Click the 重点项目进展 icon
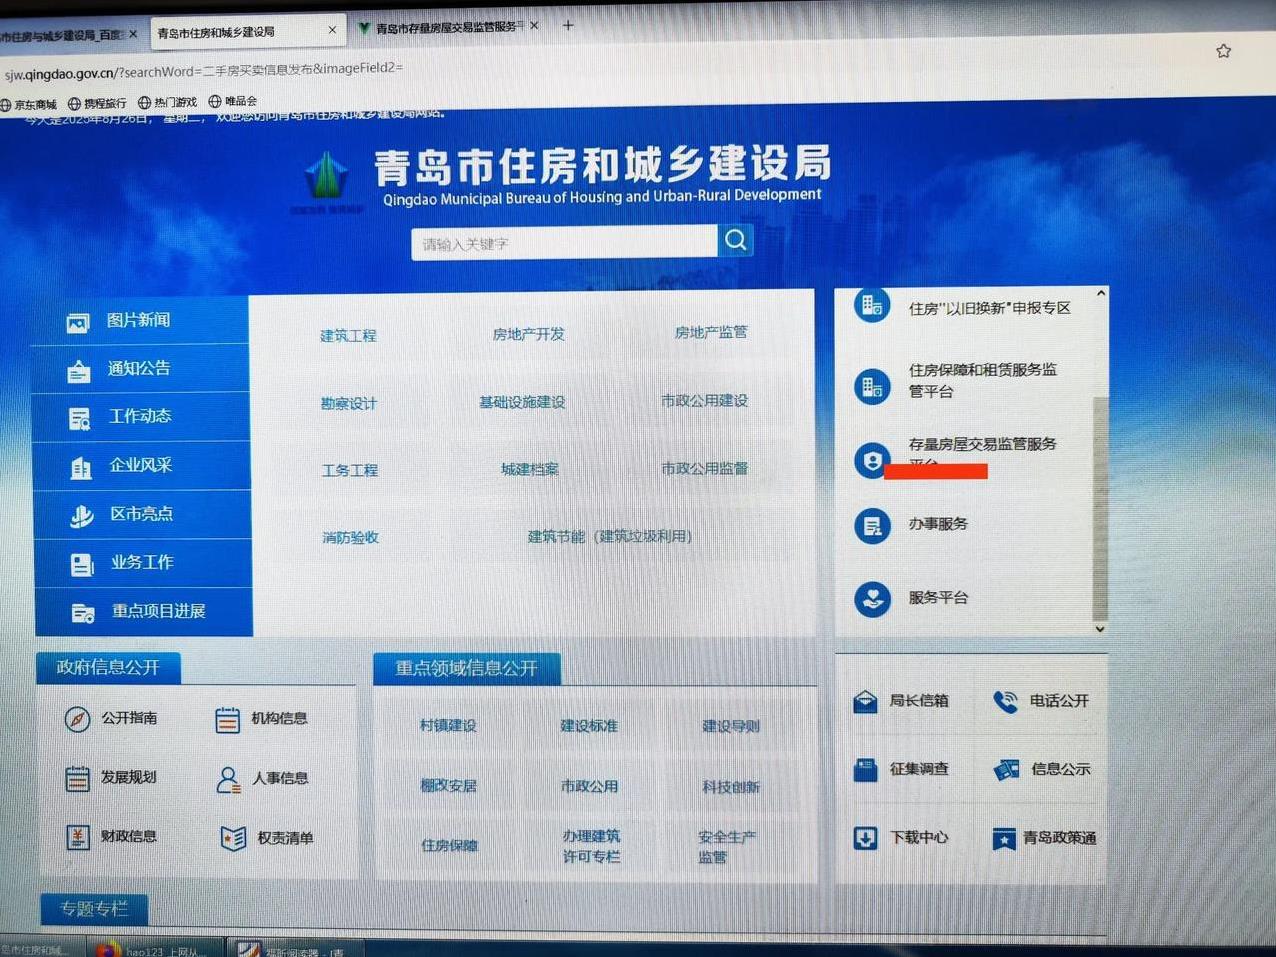The width and height of the screenshot is (1276, 957). pyautogui.click(x=83, y=613)
